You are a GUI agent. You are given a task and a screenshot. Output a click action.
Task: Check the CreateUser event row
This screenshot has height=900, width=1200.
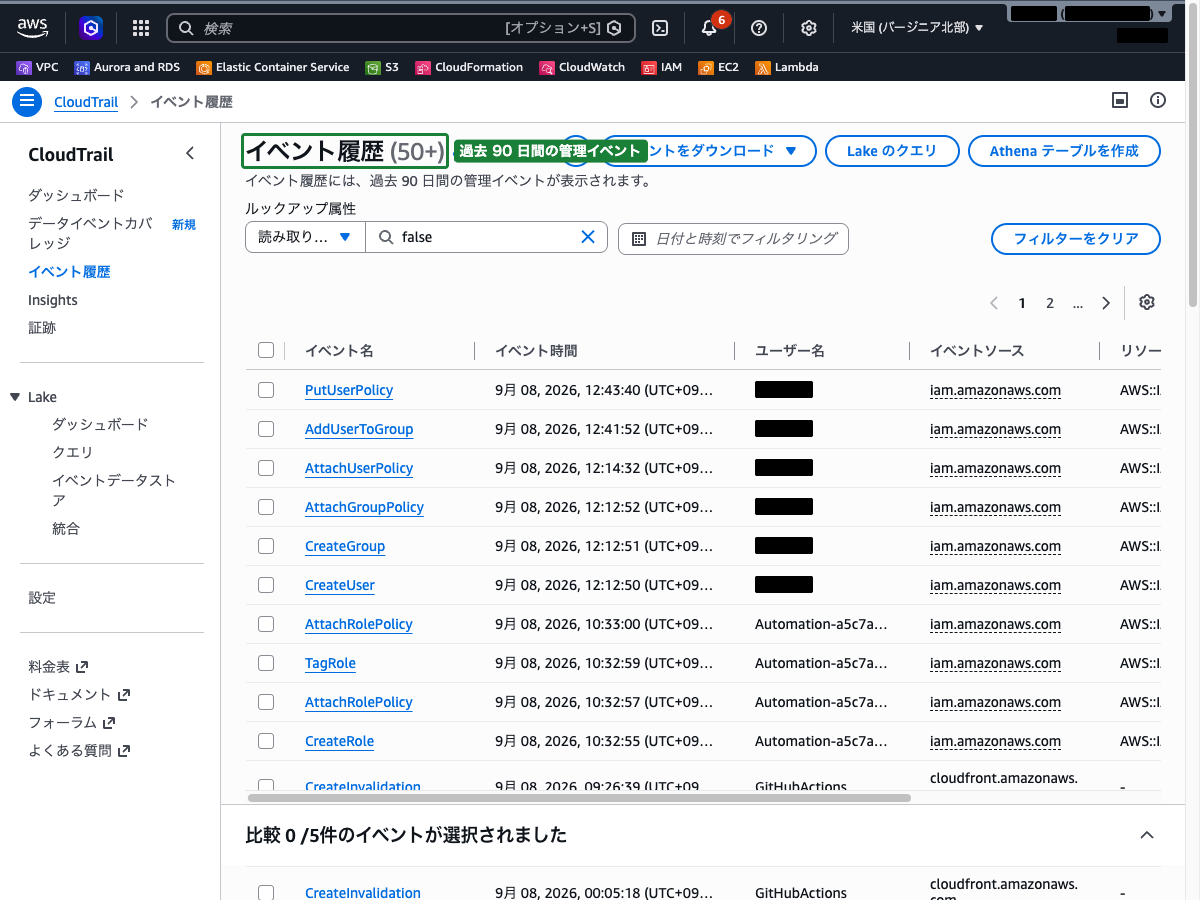point(266,585)
